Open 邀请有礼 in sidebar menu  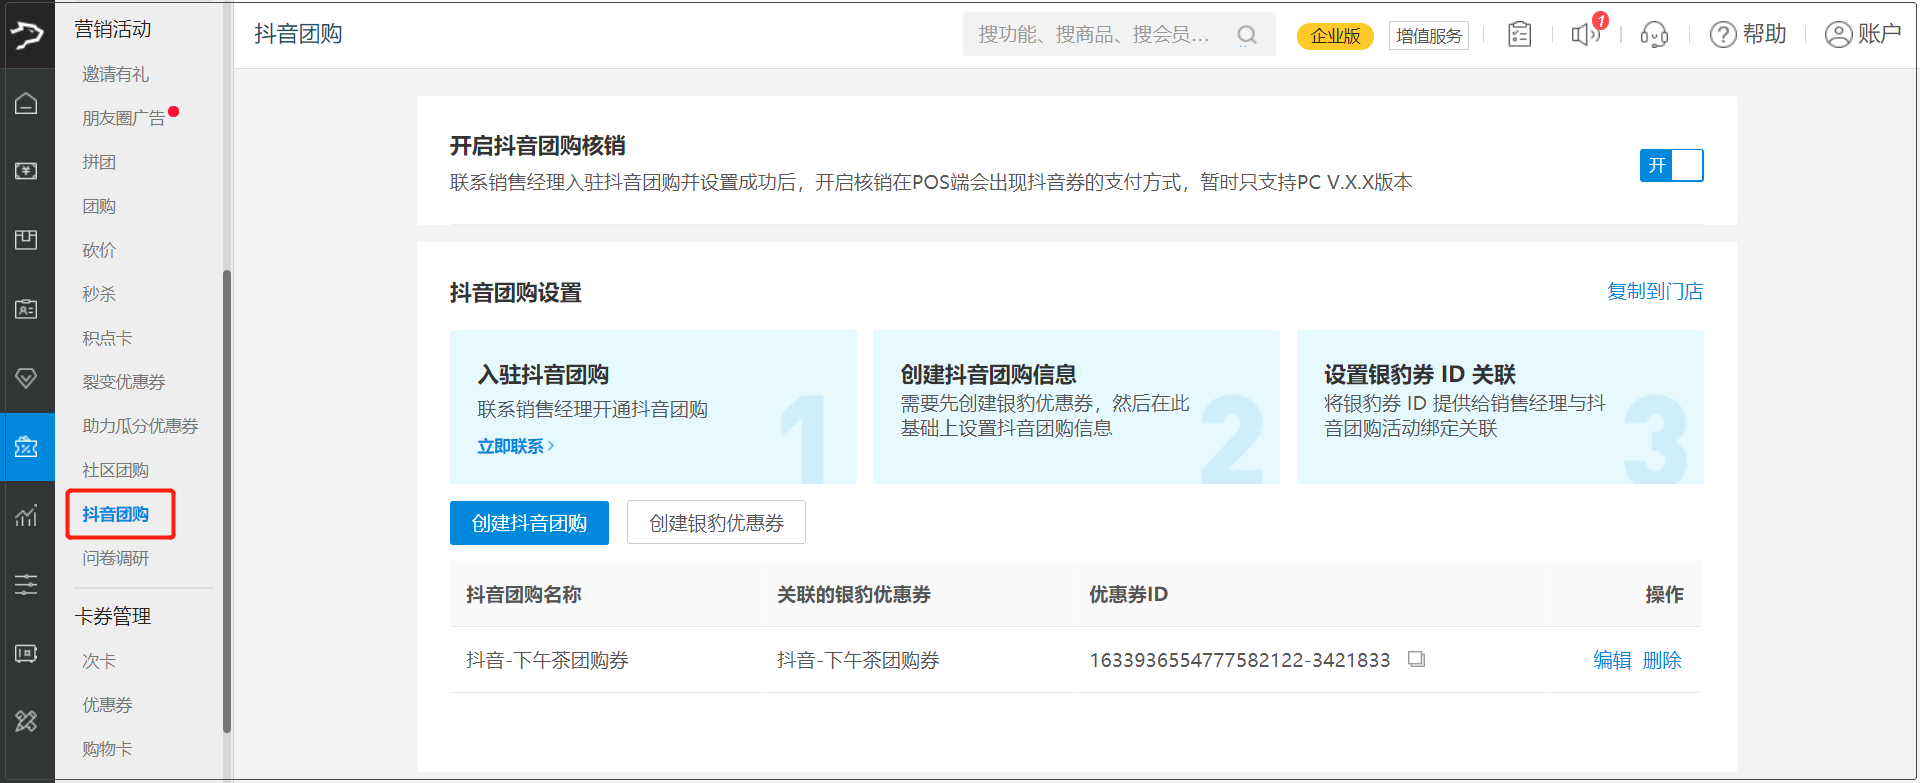(116, 74)
